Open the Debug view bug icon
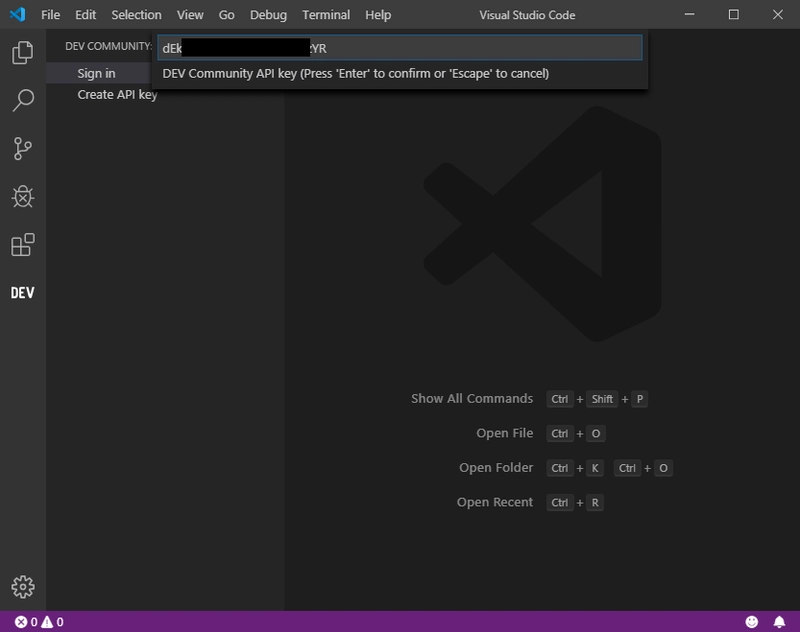 22,196
